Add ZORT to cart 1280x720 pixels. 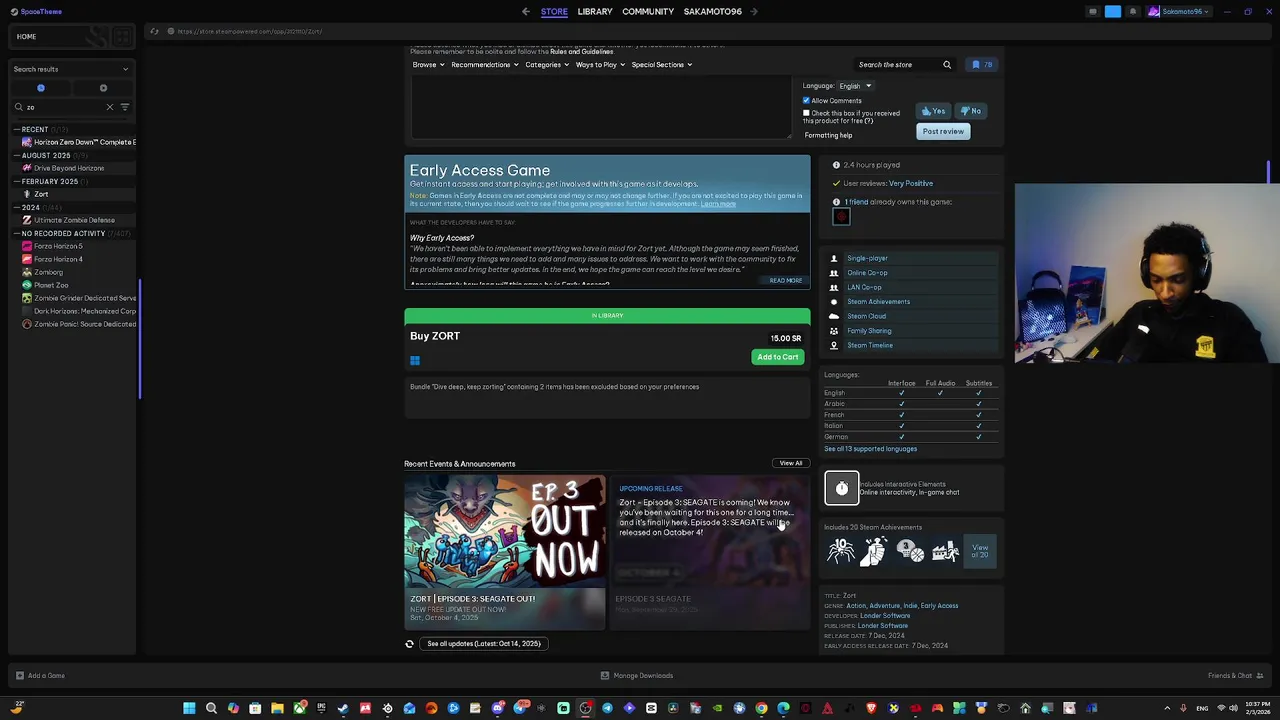pos(777,357)
